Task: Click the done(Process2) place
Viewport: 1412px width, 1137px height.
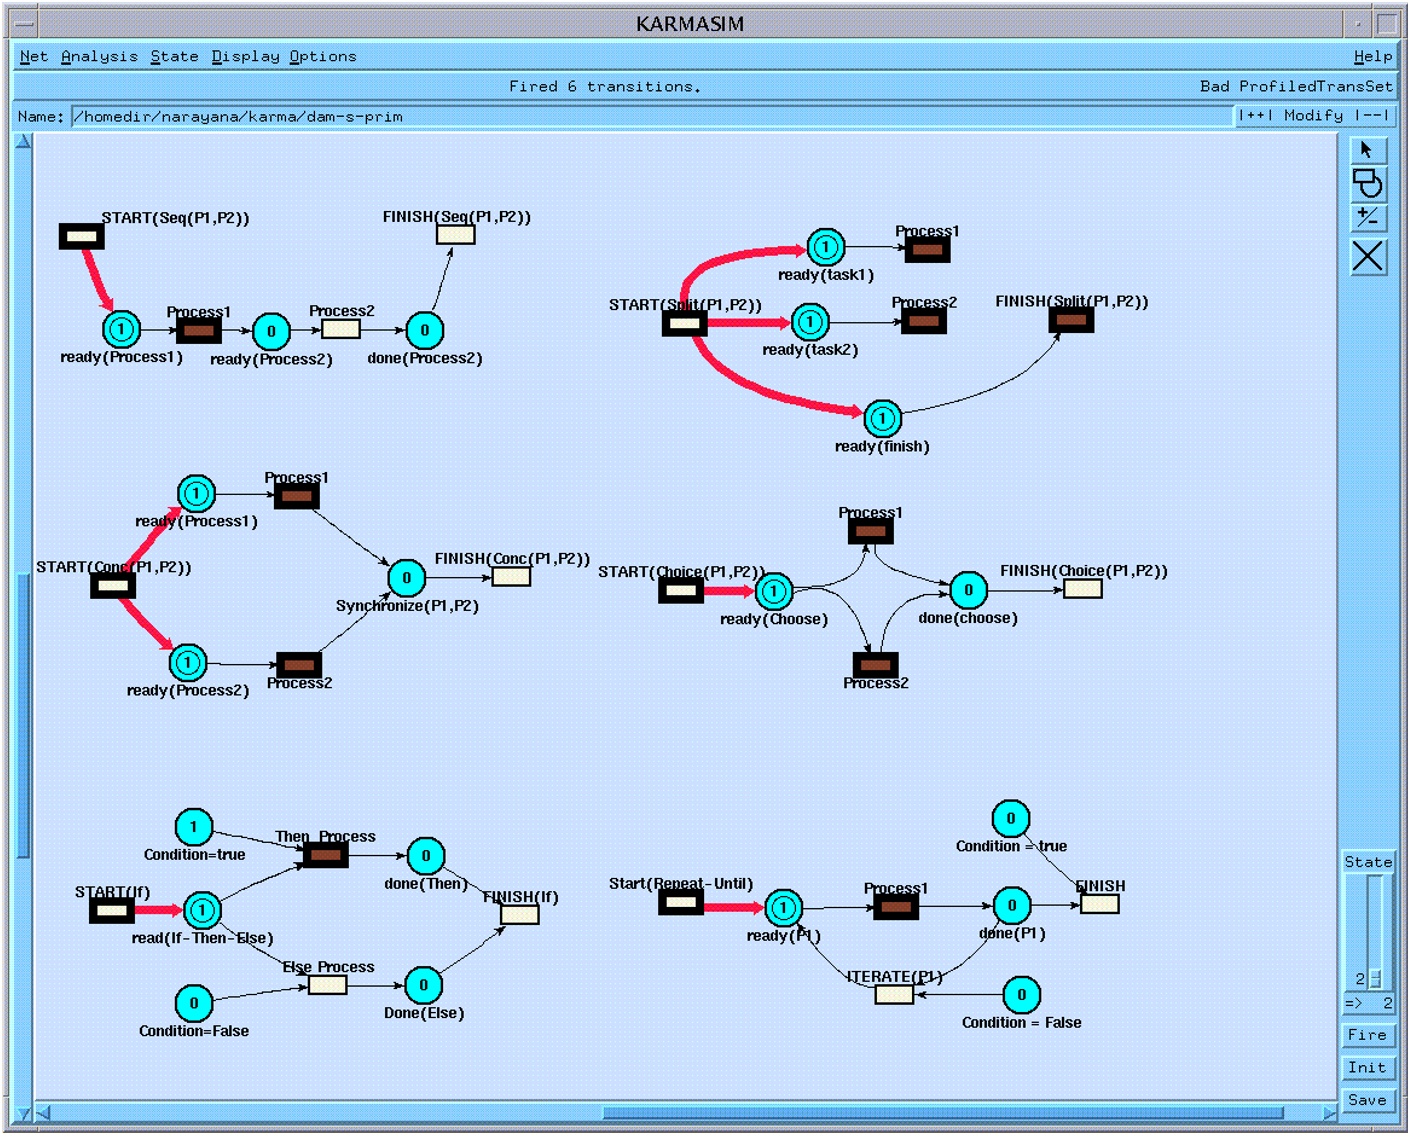Action: (425, 331)
